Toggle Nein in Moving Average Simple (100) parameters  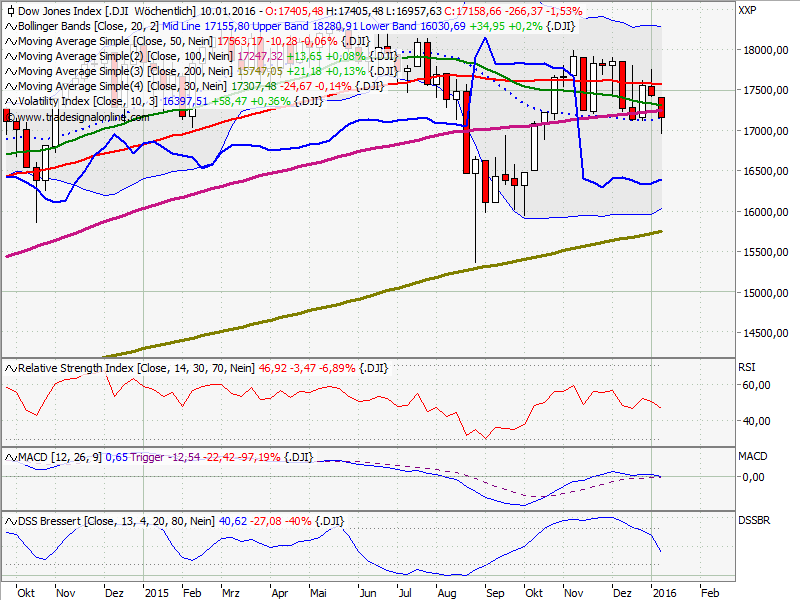pyautogui.click(x=216, y=56)
